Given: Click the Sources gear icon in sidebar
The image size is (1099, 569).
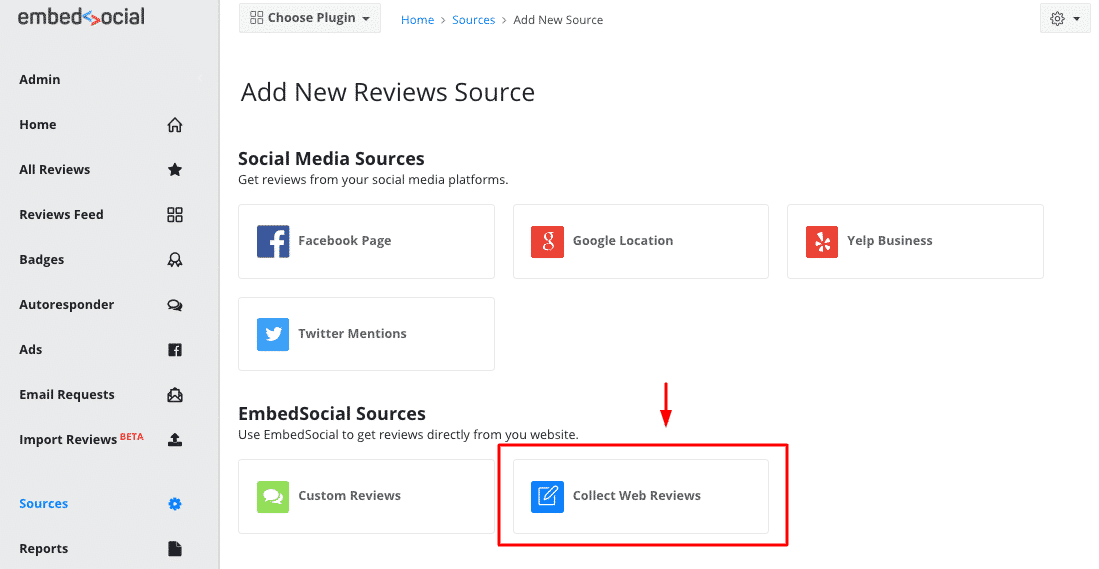Looking at the screenshot, I should point(175,504).
